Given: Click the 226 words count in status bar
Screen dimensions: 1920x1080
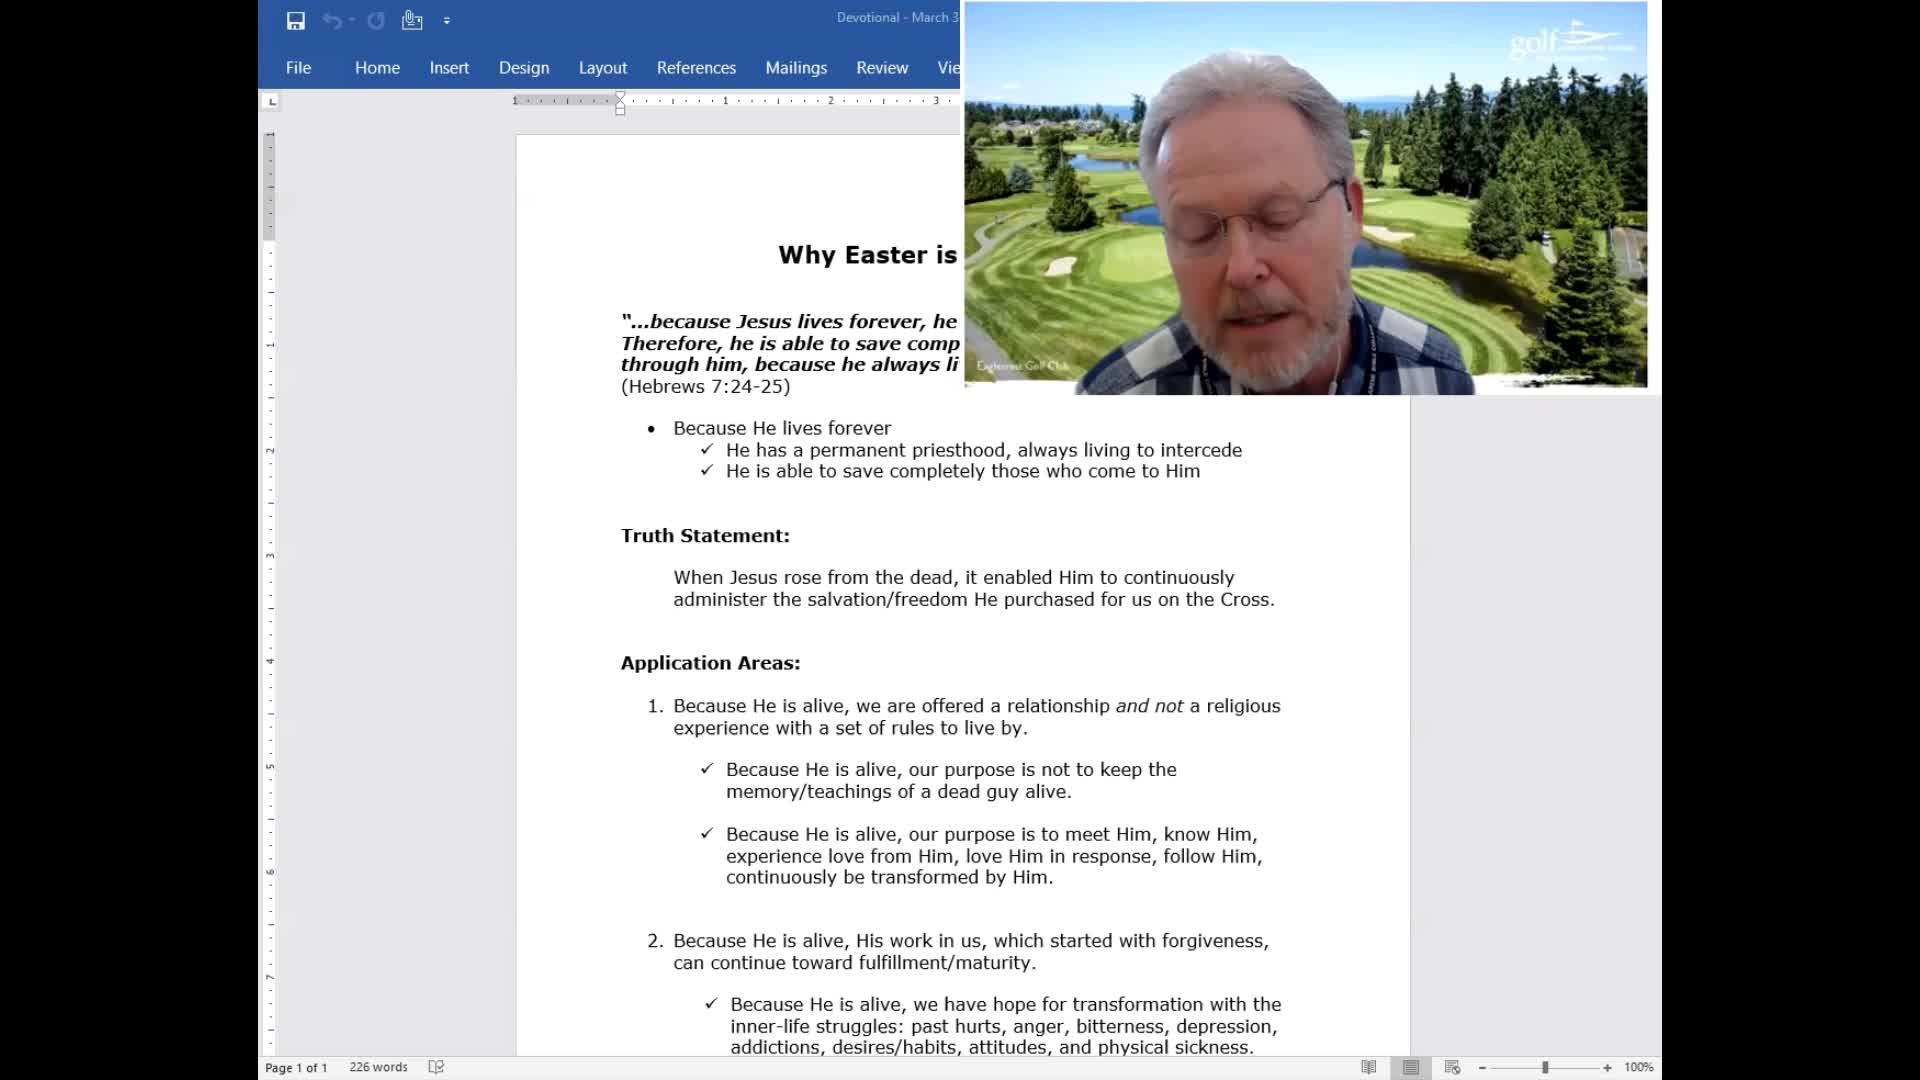Looking at the screenshot, I should (x=378, y=1067).
